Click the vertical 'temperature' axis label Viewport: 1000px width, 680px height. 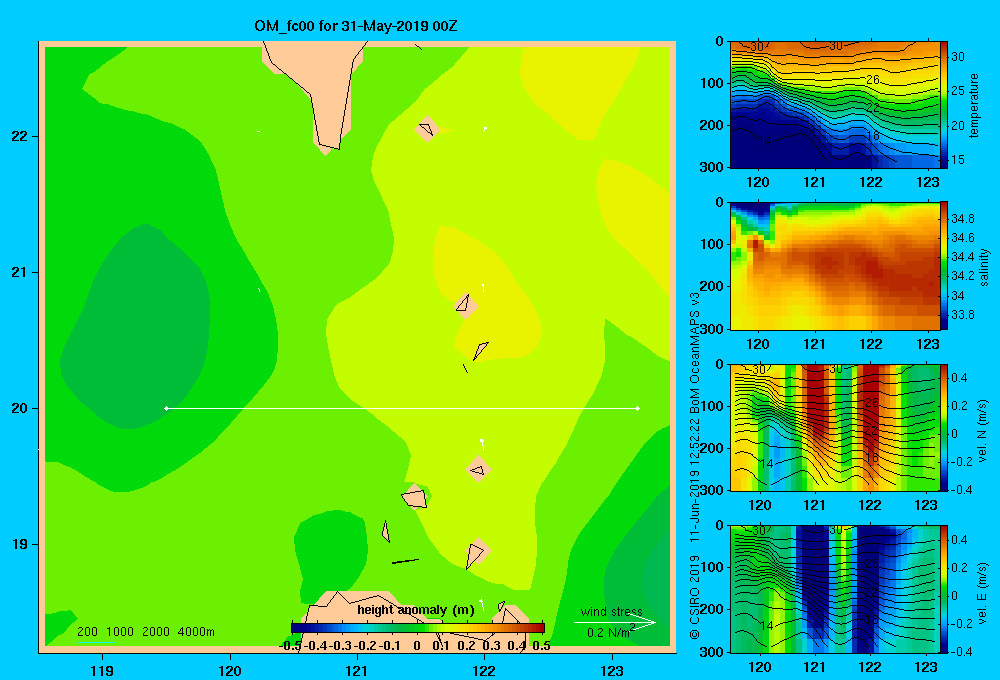tap(974, 105)
